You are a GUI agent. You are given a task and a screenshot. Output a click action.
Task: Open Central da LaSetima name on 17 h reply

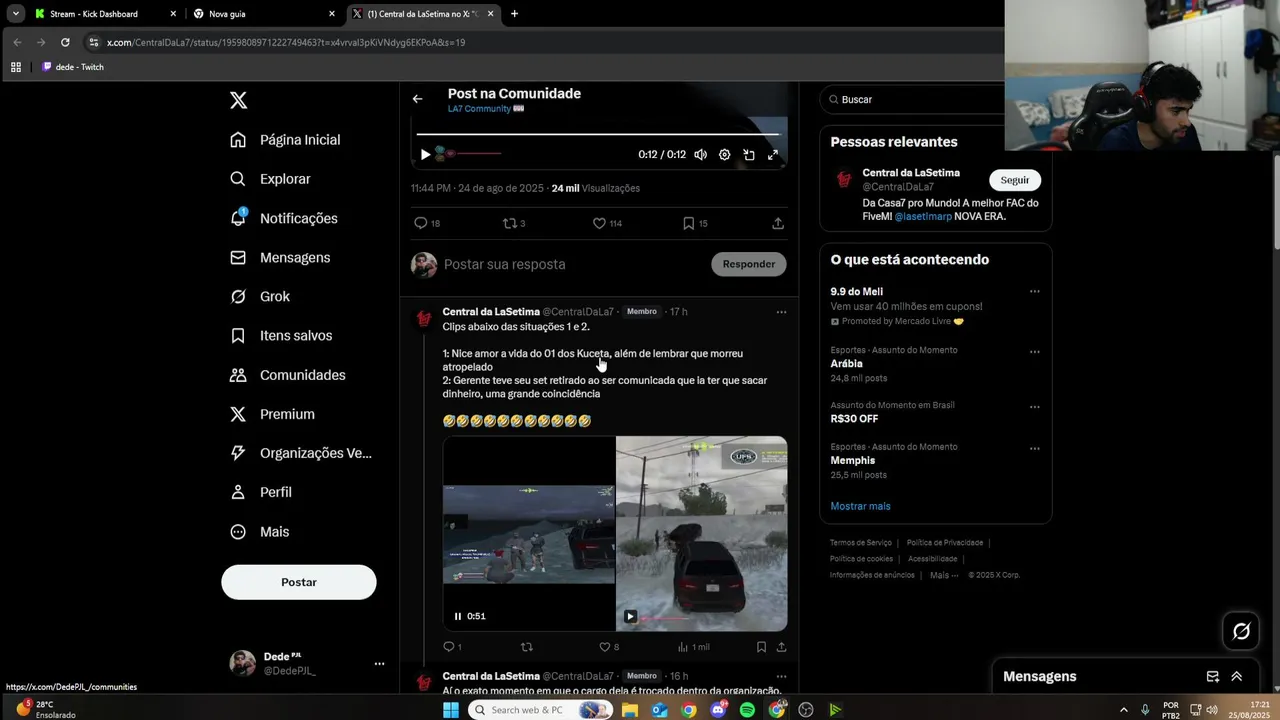[x=491, y=312]
